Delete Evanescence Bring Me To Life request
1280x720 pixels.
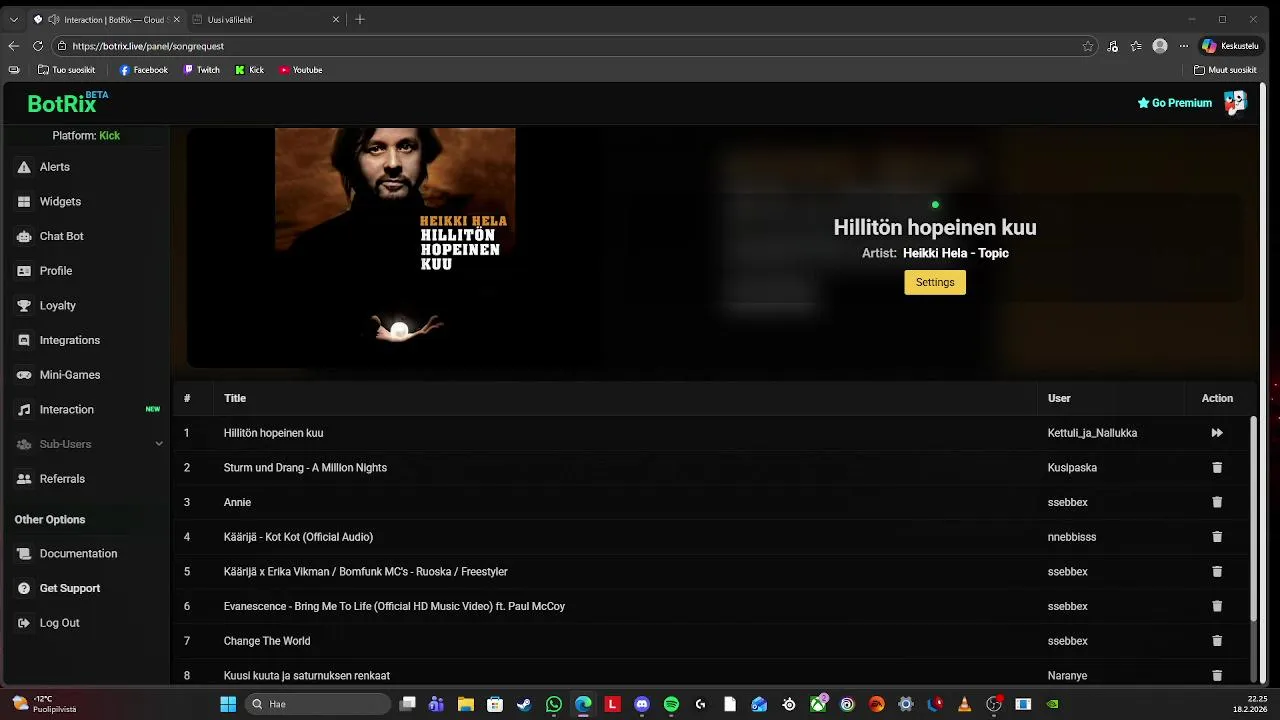click(1217, 606)
